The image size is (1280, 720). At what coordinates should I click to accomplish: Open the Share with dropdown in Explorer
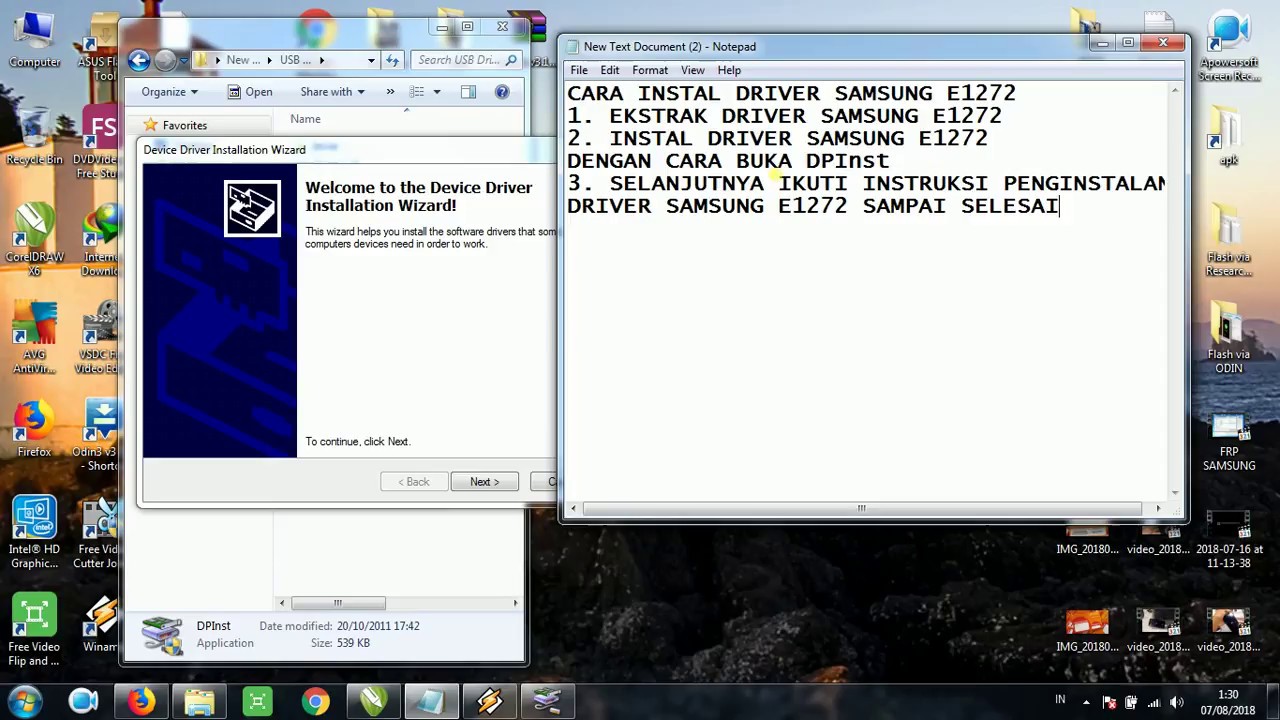[x=332, y=92]
